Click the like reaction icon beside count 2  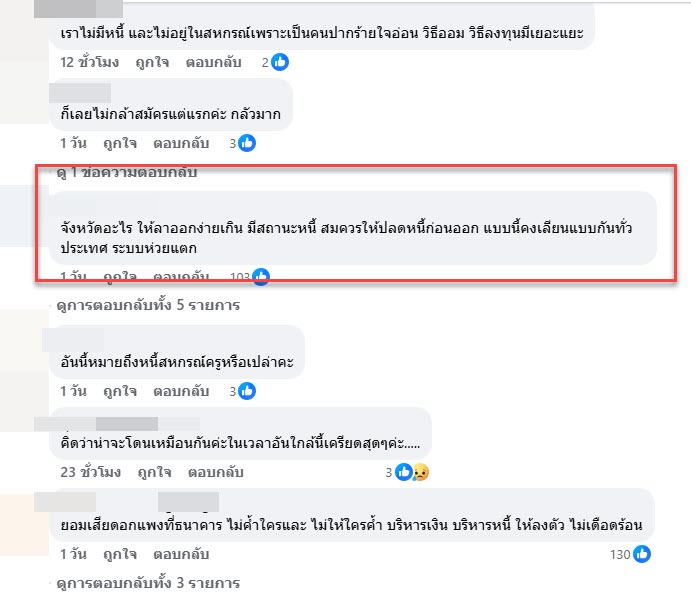tap(279, 62)
